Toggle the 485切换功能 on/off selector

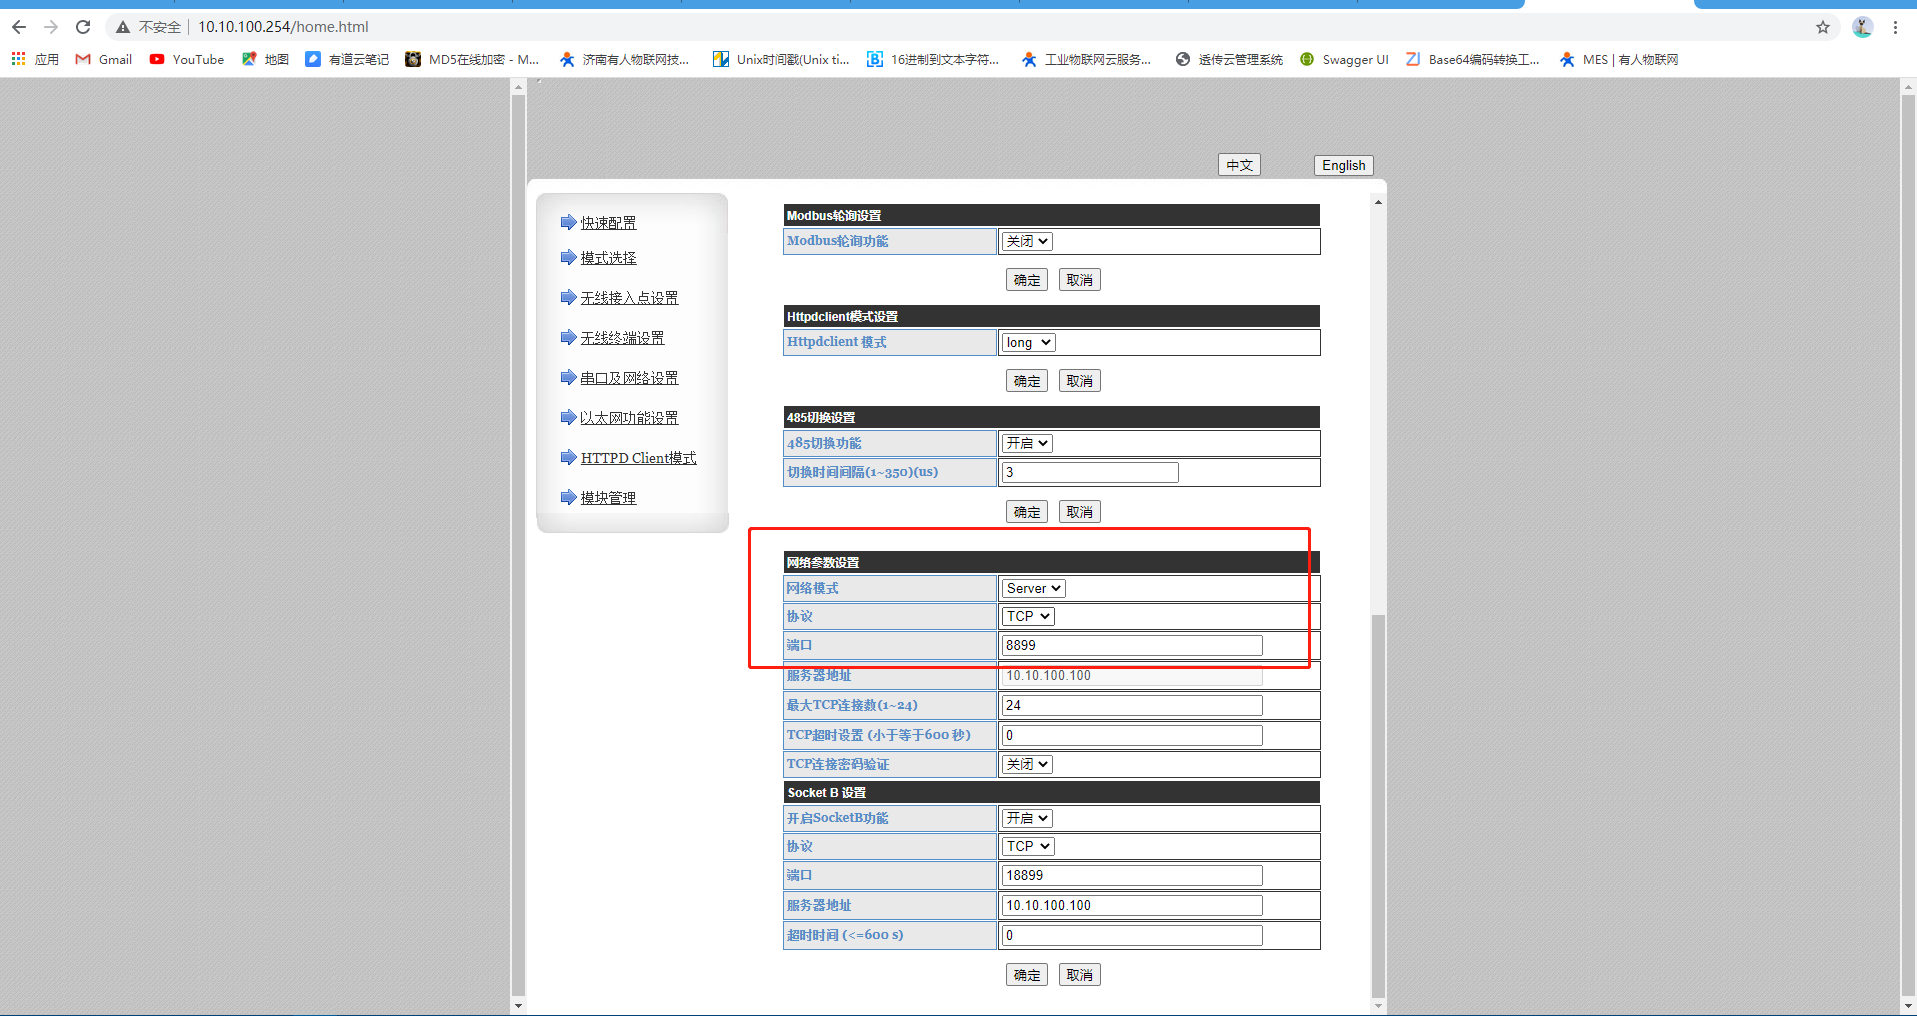coord(1027,443)
